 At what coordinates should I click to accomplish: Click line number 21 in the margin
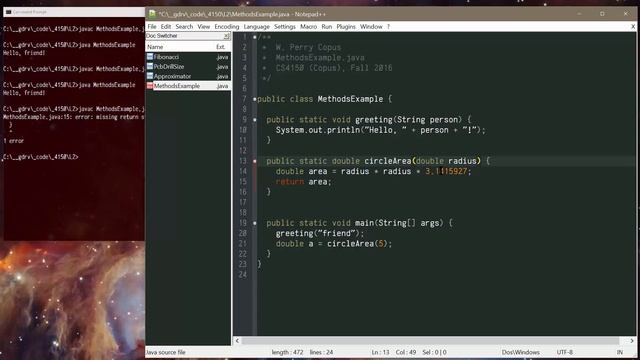tap(243, 244)
